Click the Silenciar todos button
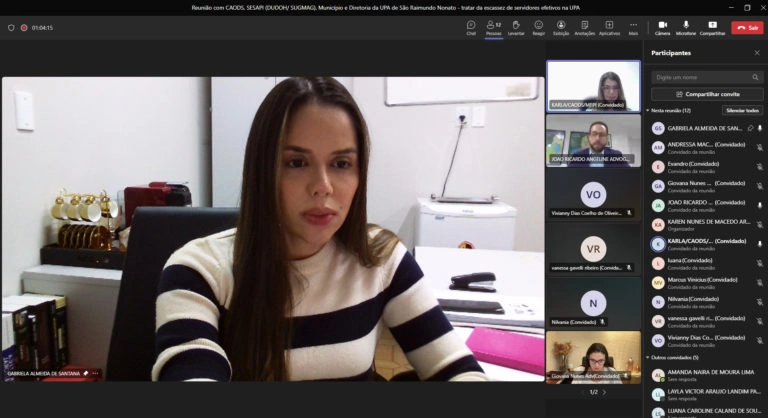 [x=742, y=110]
